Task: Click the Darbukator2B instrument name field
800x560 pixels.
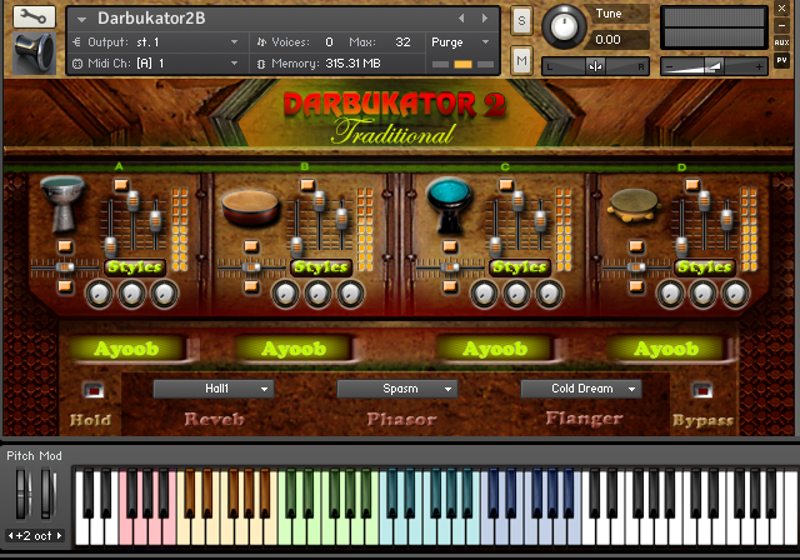Action: click(x=152, y=18)
